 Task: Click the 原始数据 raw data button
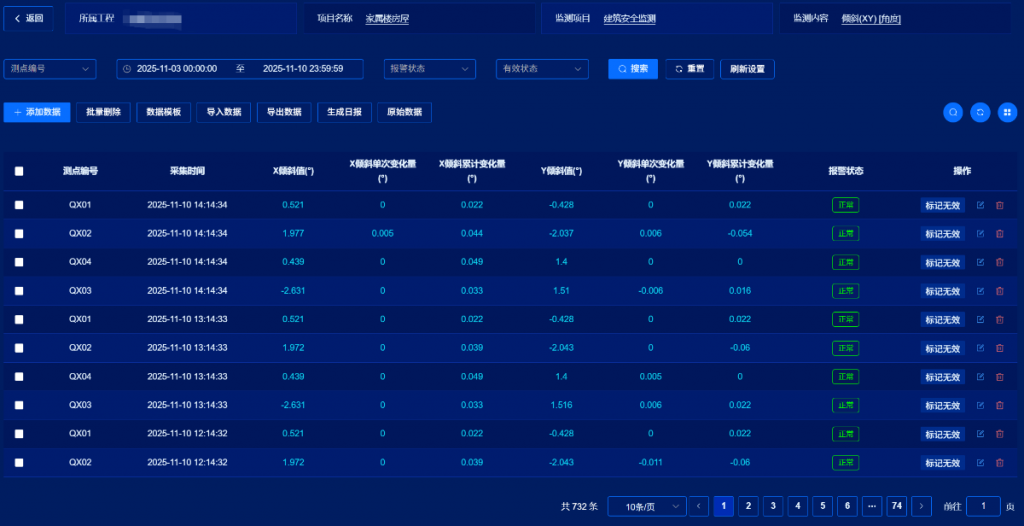click(404, 112)
